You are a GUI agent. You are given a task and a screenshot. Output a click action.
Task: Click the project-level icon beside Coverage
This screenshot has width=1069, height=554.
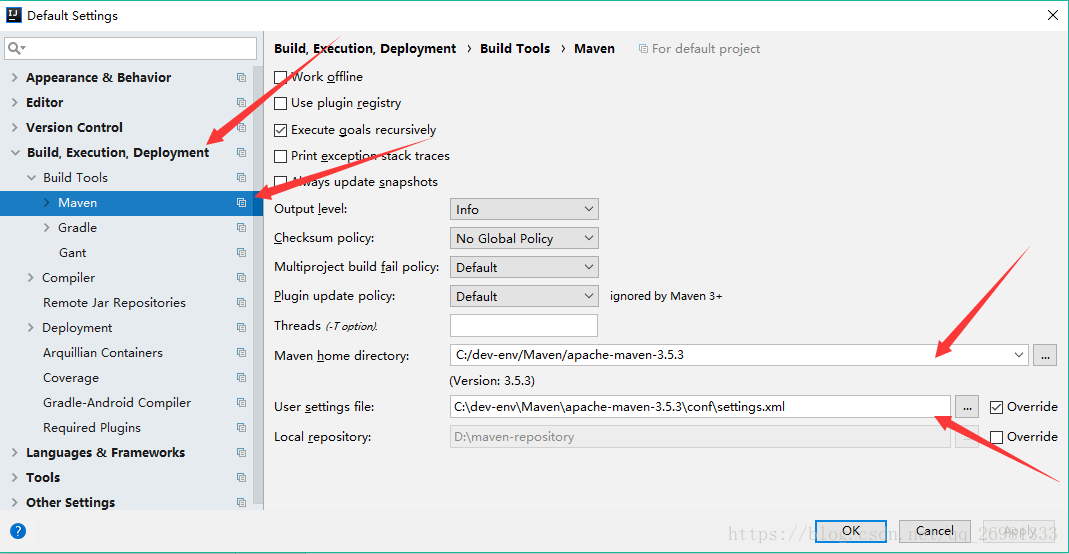[x=241, y=378]
